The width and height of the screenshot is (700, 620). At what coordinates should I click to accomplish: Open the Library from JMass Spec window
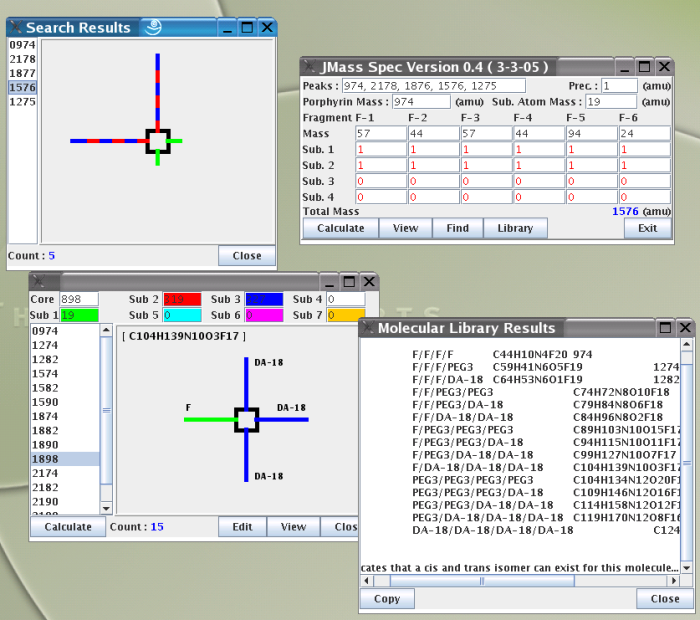tap(515, 228)
